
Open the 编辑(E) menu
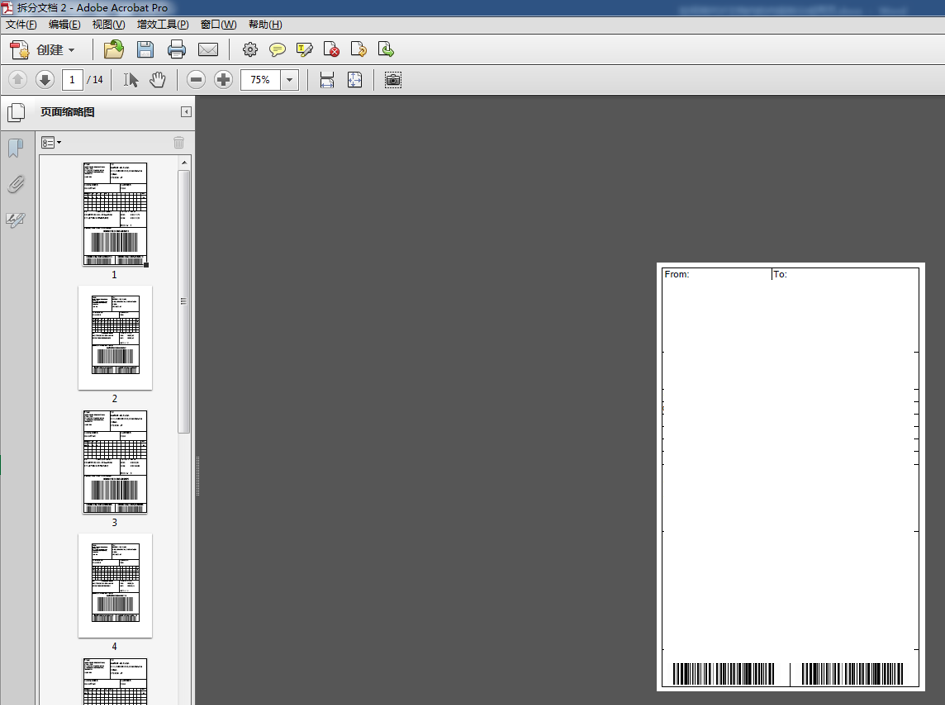[x=64, y=24]
